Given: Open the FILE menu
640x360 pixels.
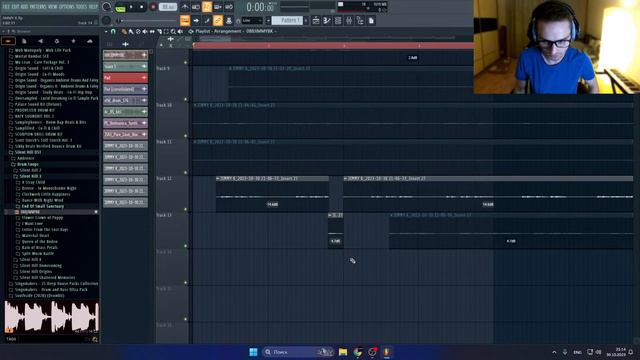Looking at the screenshot, I should pyautogui.click(x=6, y=7).
